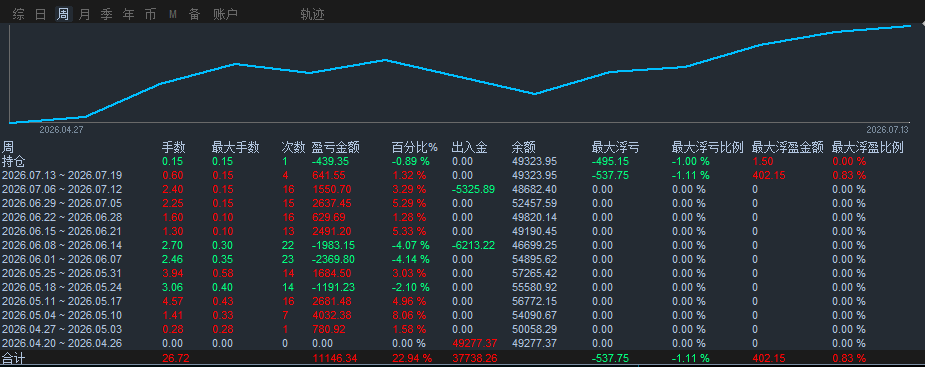Click the 合计 totals row
The image size is (925, 367).
click(x=462, y=358)
